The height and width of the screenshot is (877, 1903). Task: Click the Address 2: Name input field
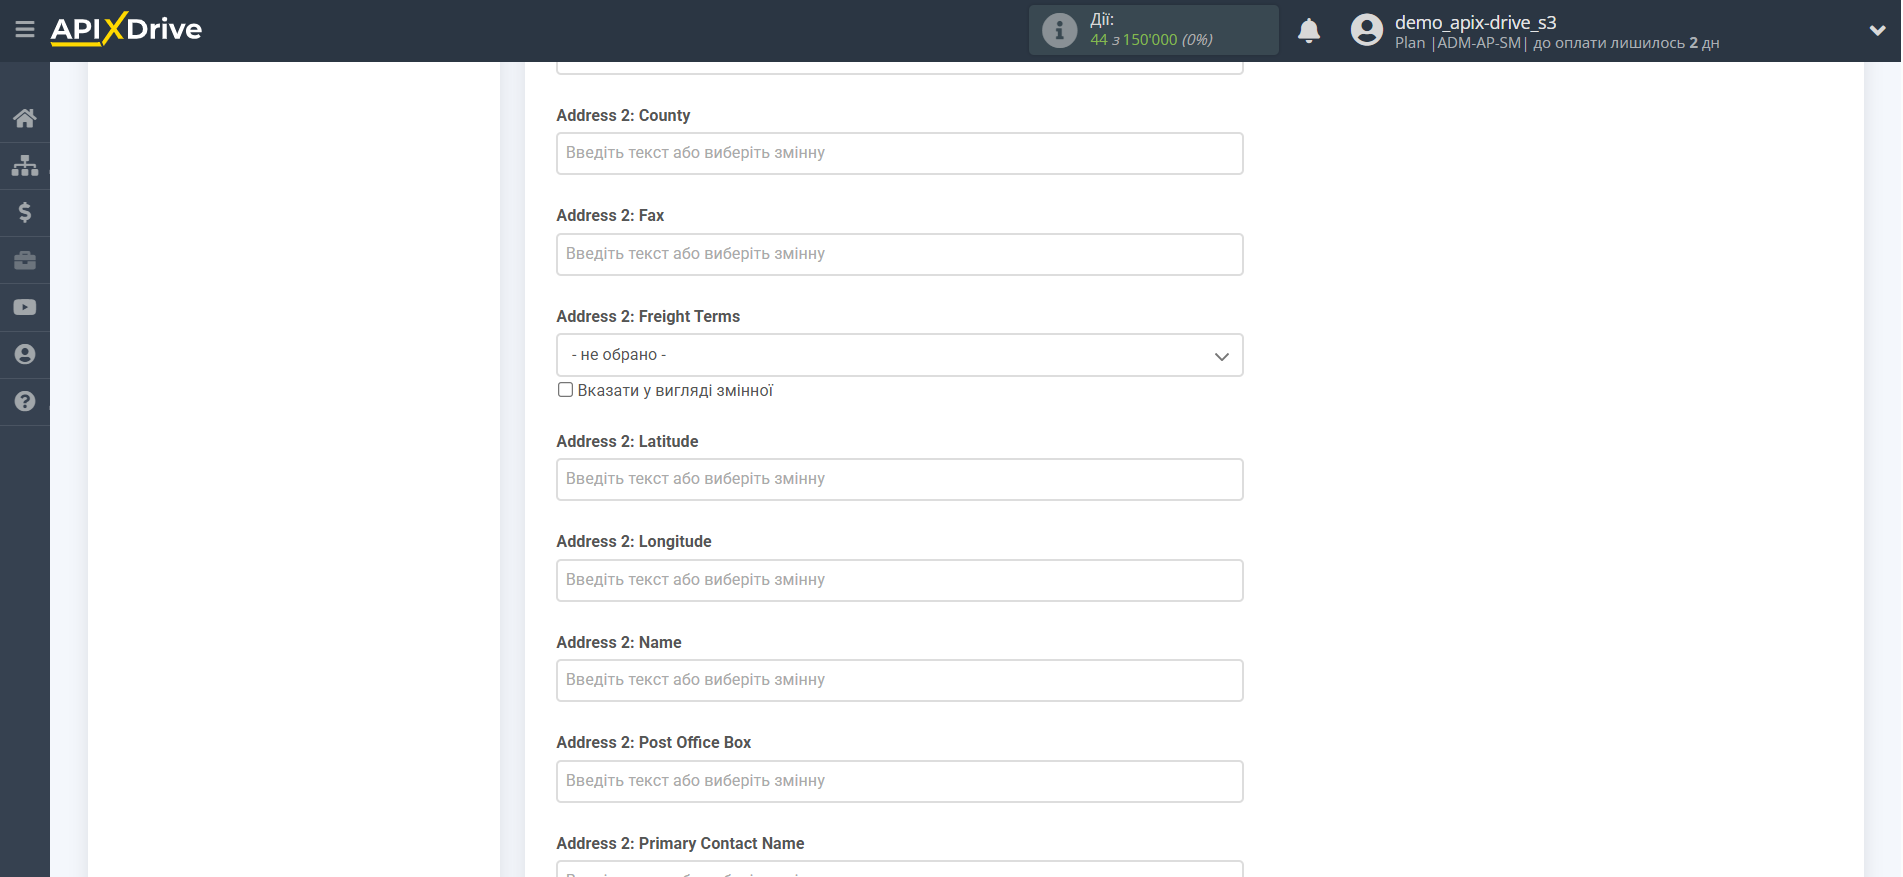(899, 680)
